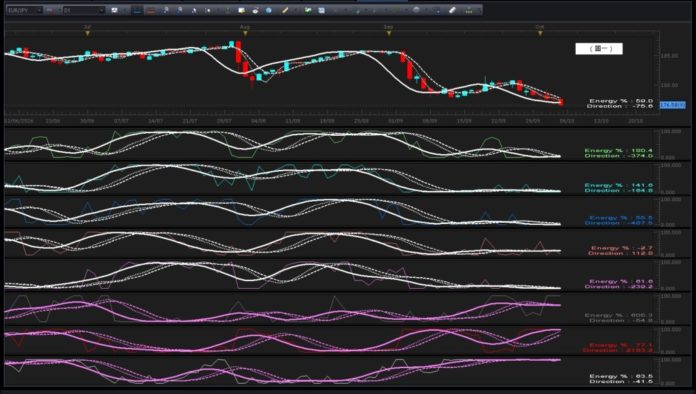Open the EUR/JPY symbol dropdown
This screenshot has height=394, width=696.
[x=24, y=10]
